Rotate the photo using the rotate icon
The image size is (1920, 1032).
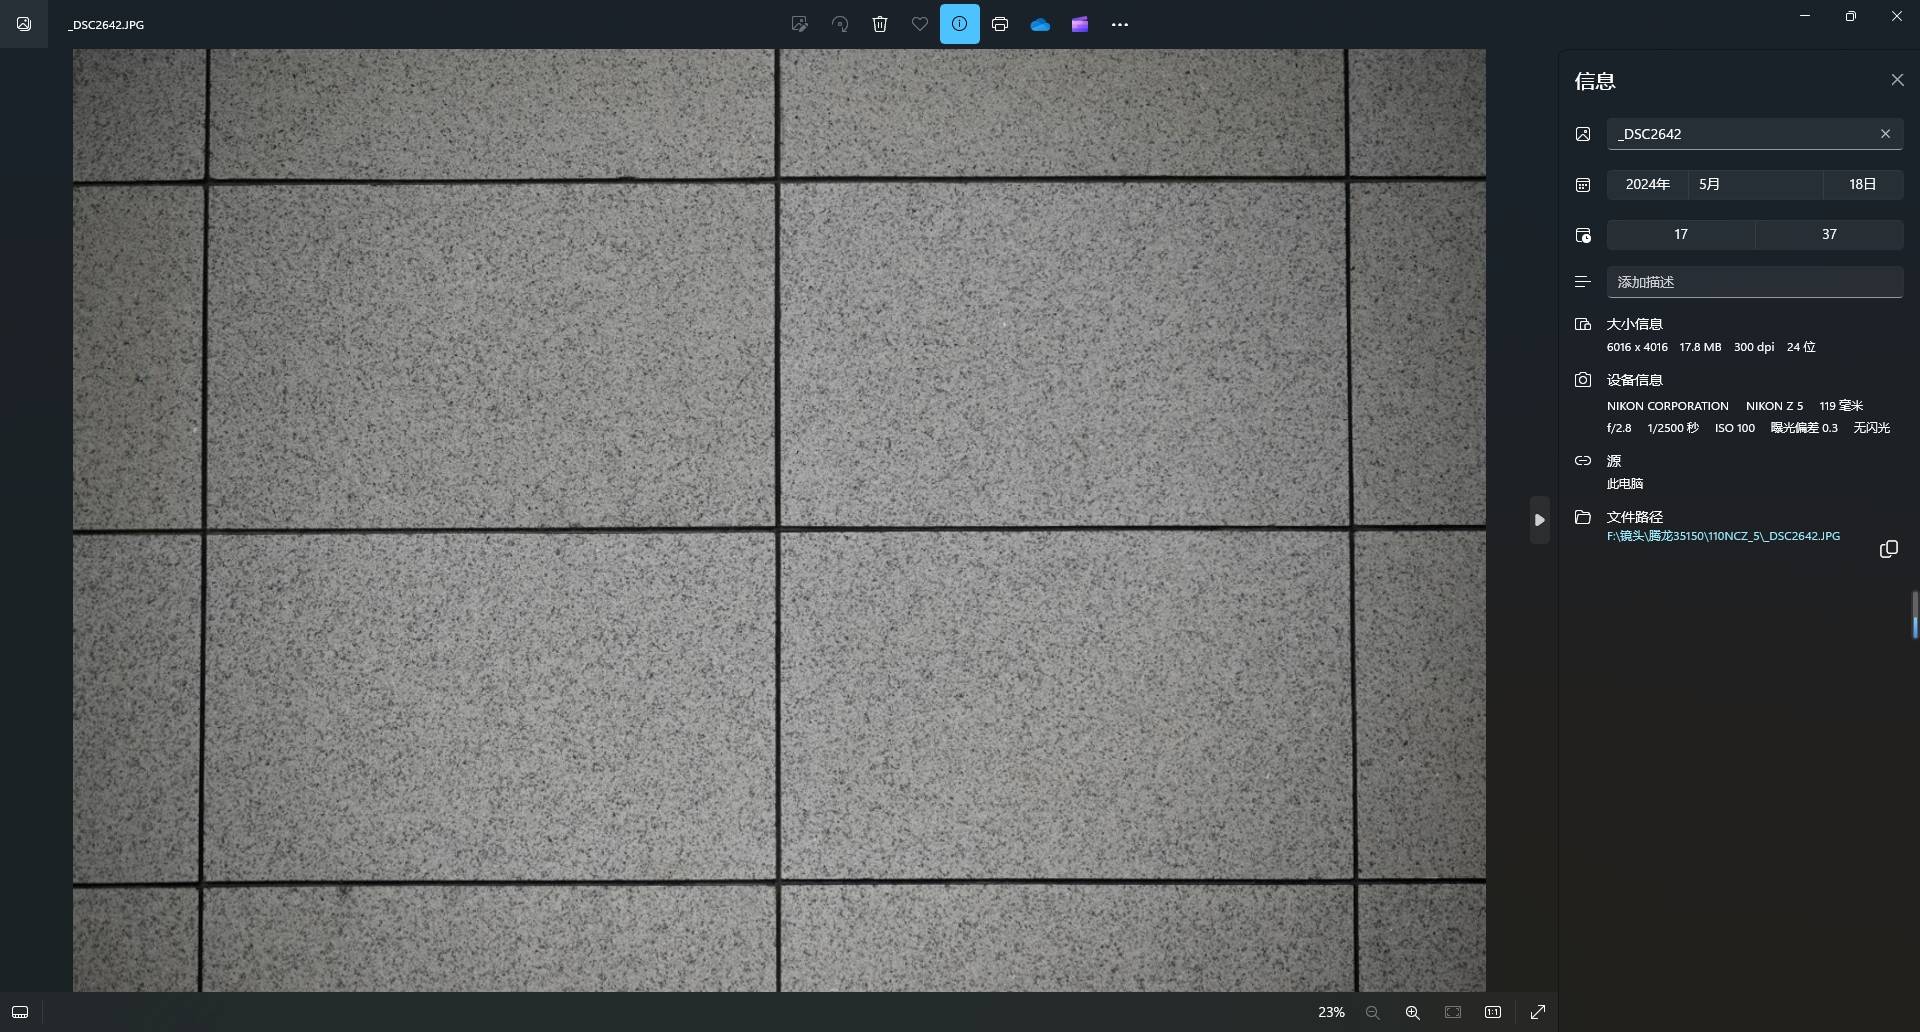[840, 24]
